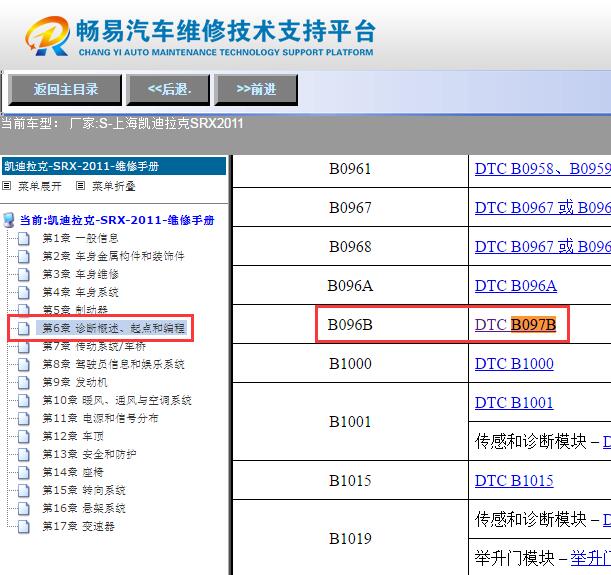Click the B0961 code cell

(x=350, y=169)
